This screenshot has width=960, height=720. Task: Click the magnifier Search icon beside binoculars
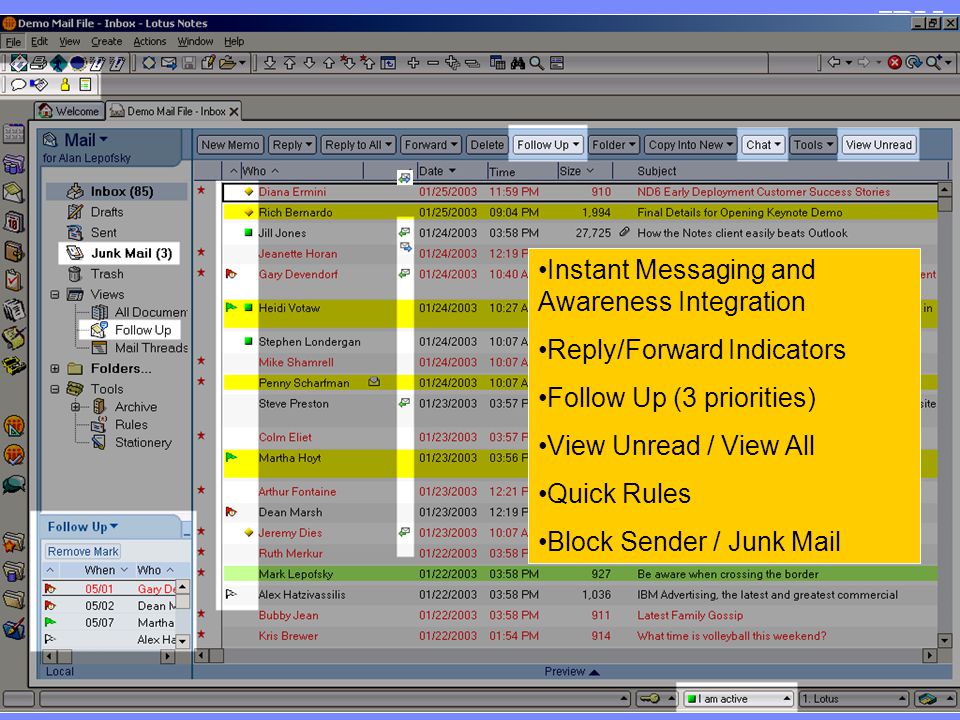(537, 63)
